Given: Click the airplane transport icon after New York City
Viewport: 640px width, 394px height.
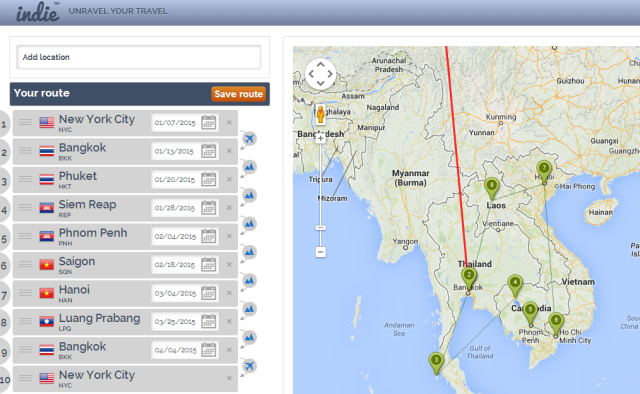Looking at the screenshot, I should point(249,139).
